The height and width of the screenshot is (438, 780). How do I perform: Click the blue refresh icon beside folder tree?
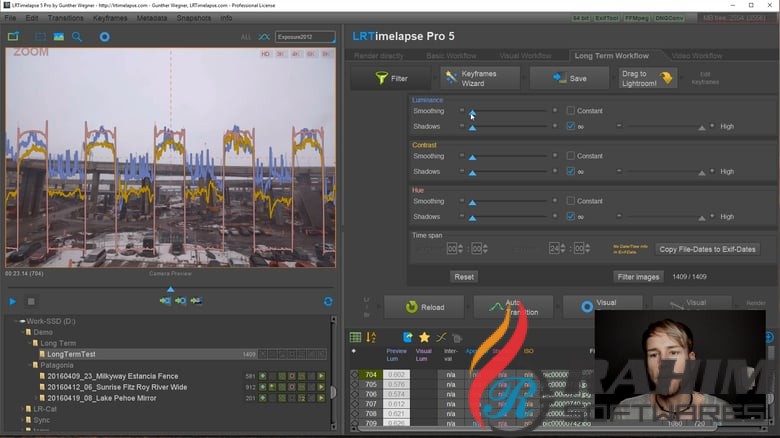point(328,301)
